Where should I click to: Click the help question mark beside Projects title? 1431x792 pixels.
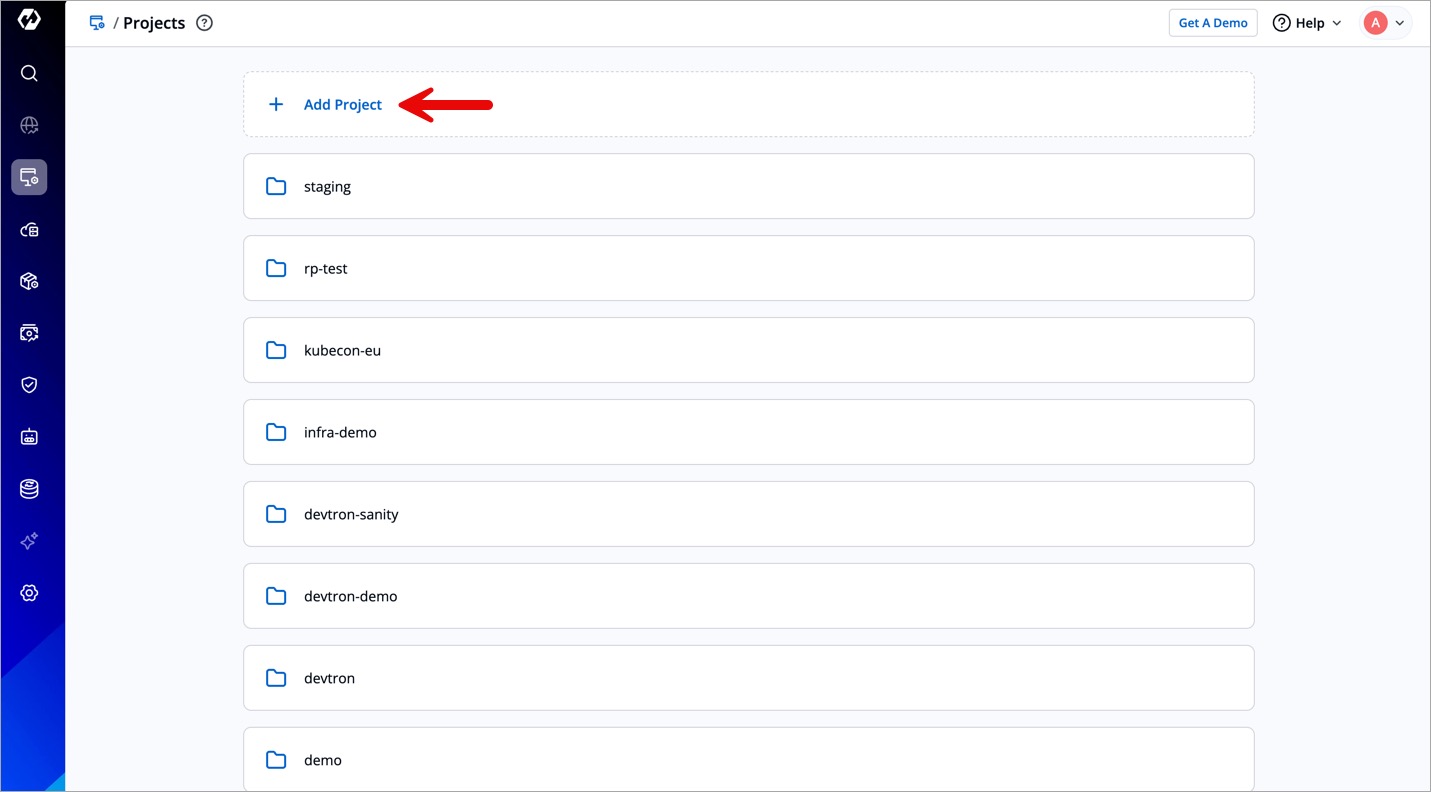205,23
